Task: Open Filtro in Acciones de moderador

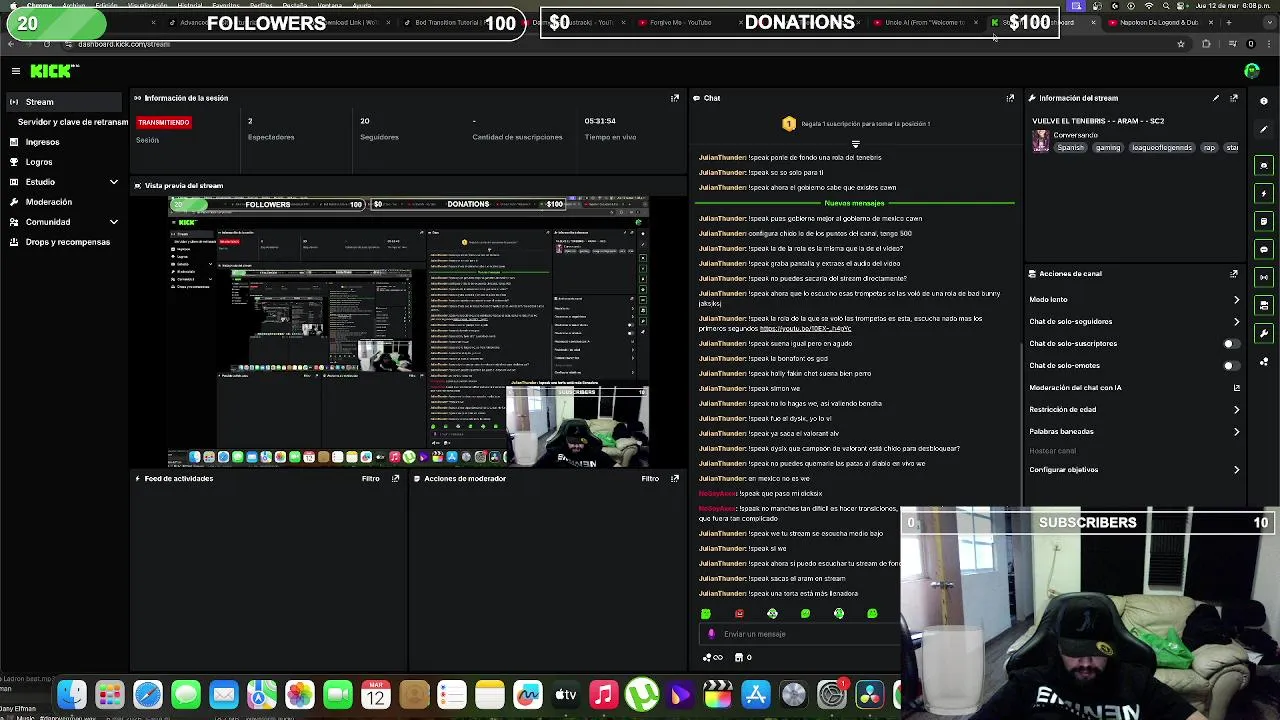Action: tap(650, 478)
